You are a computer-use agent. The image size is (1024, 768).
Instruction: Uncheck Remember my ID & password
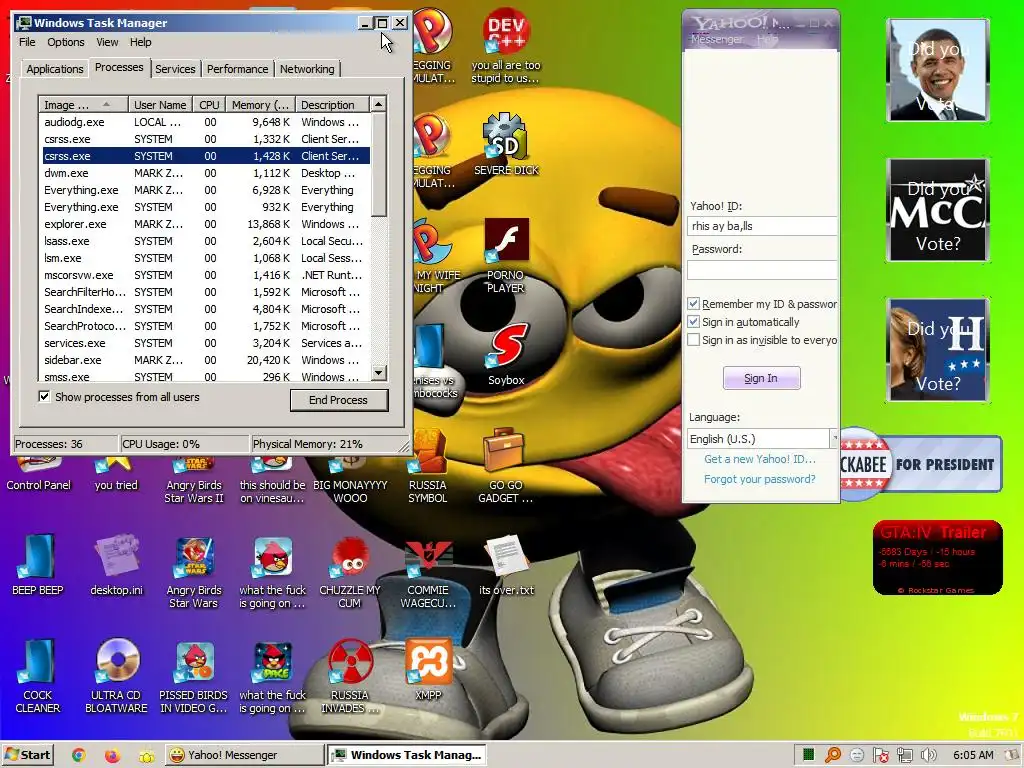point(694,304)
